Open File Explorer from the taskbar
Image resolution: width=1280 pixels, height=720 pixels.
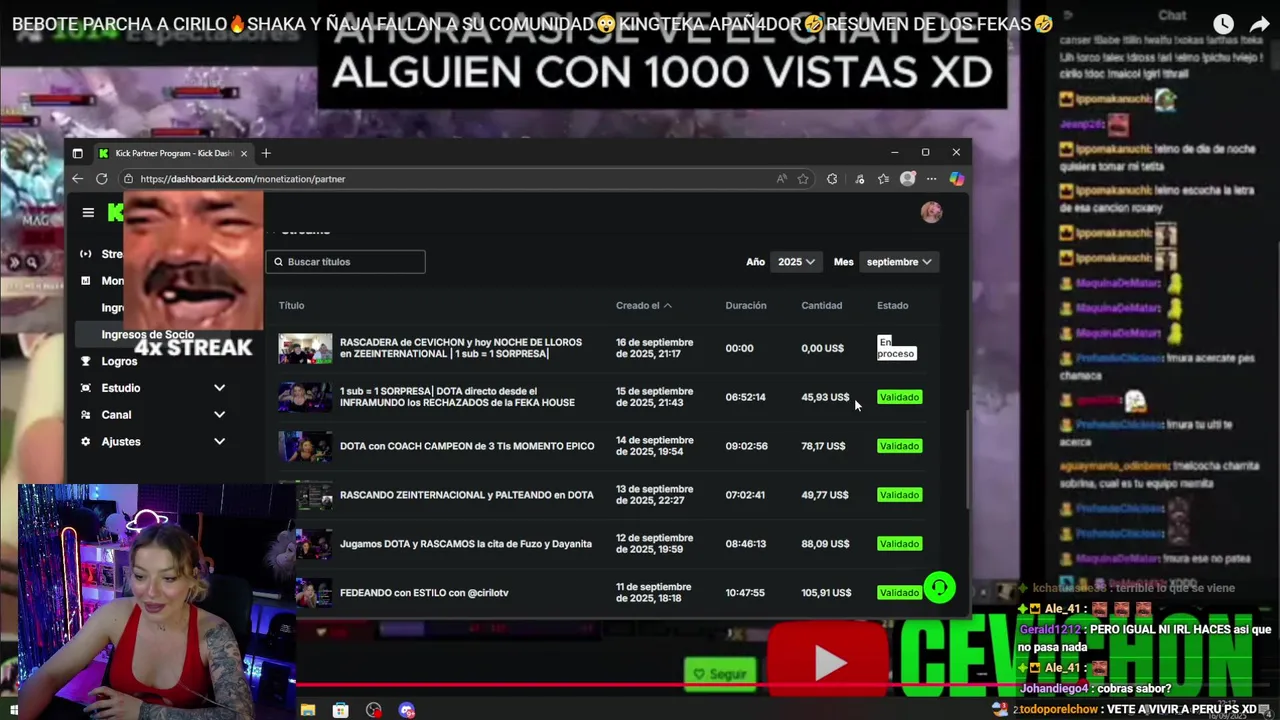click(x=308, y=710)
